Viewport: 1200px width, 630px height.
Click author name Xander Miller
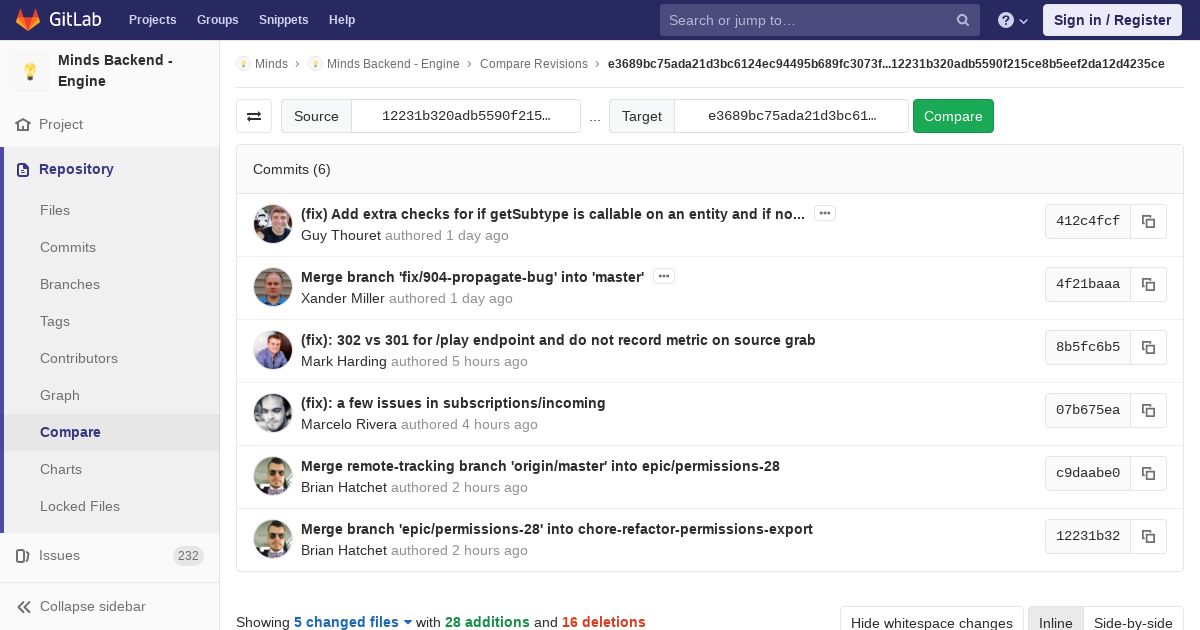tap(343, 299)
